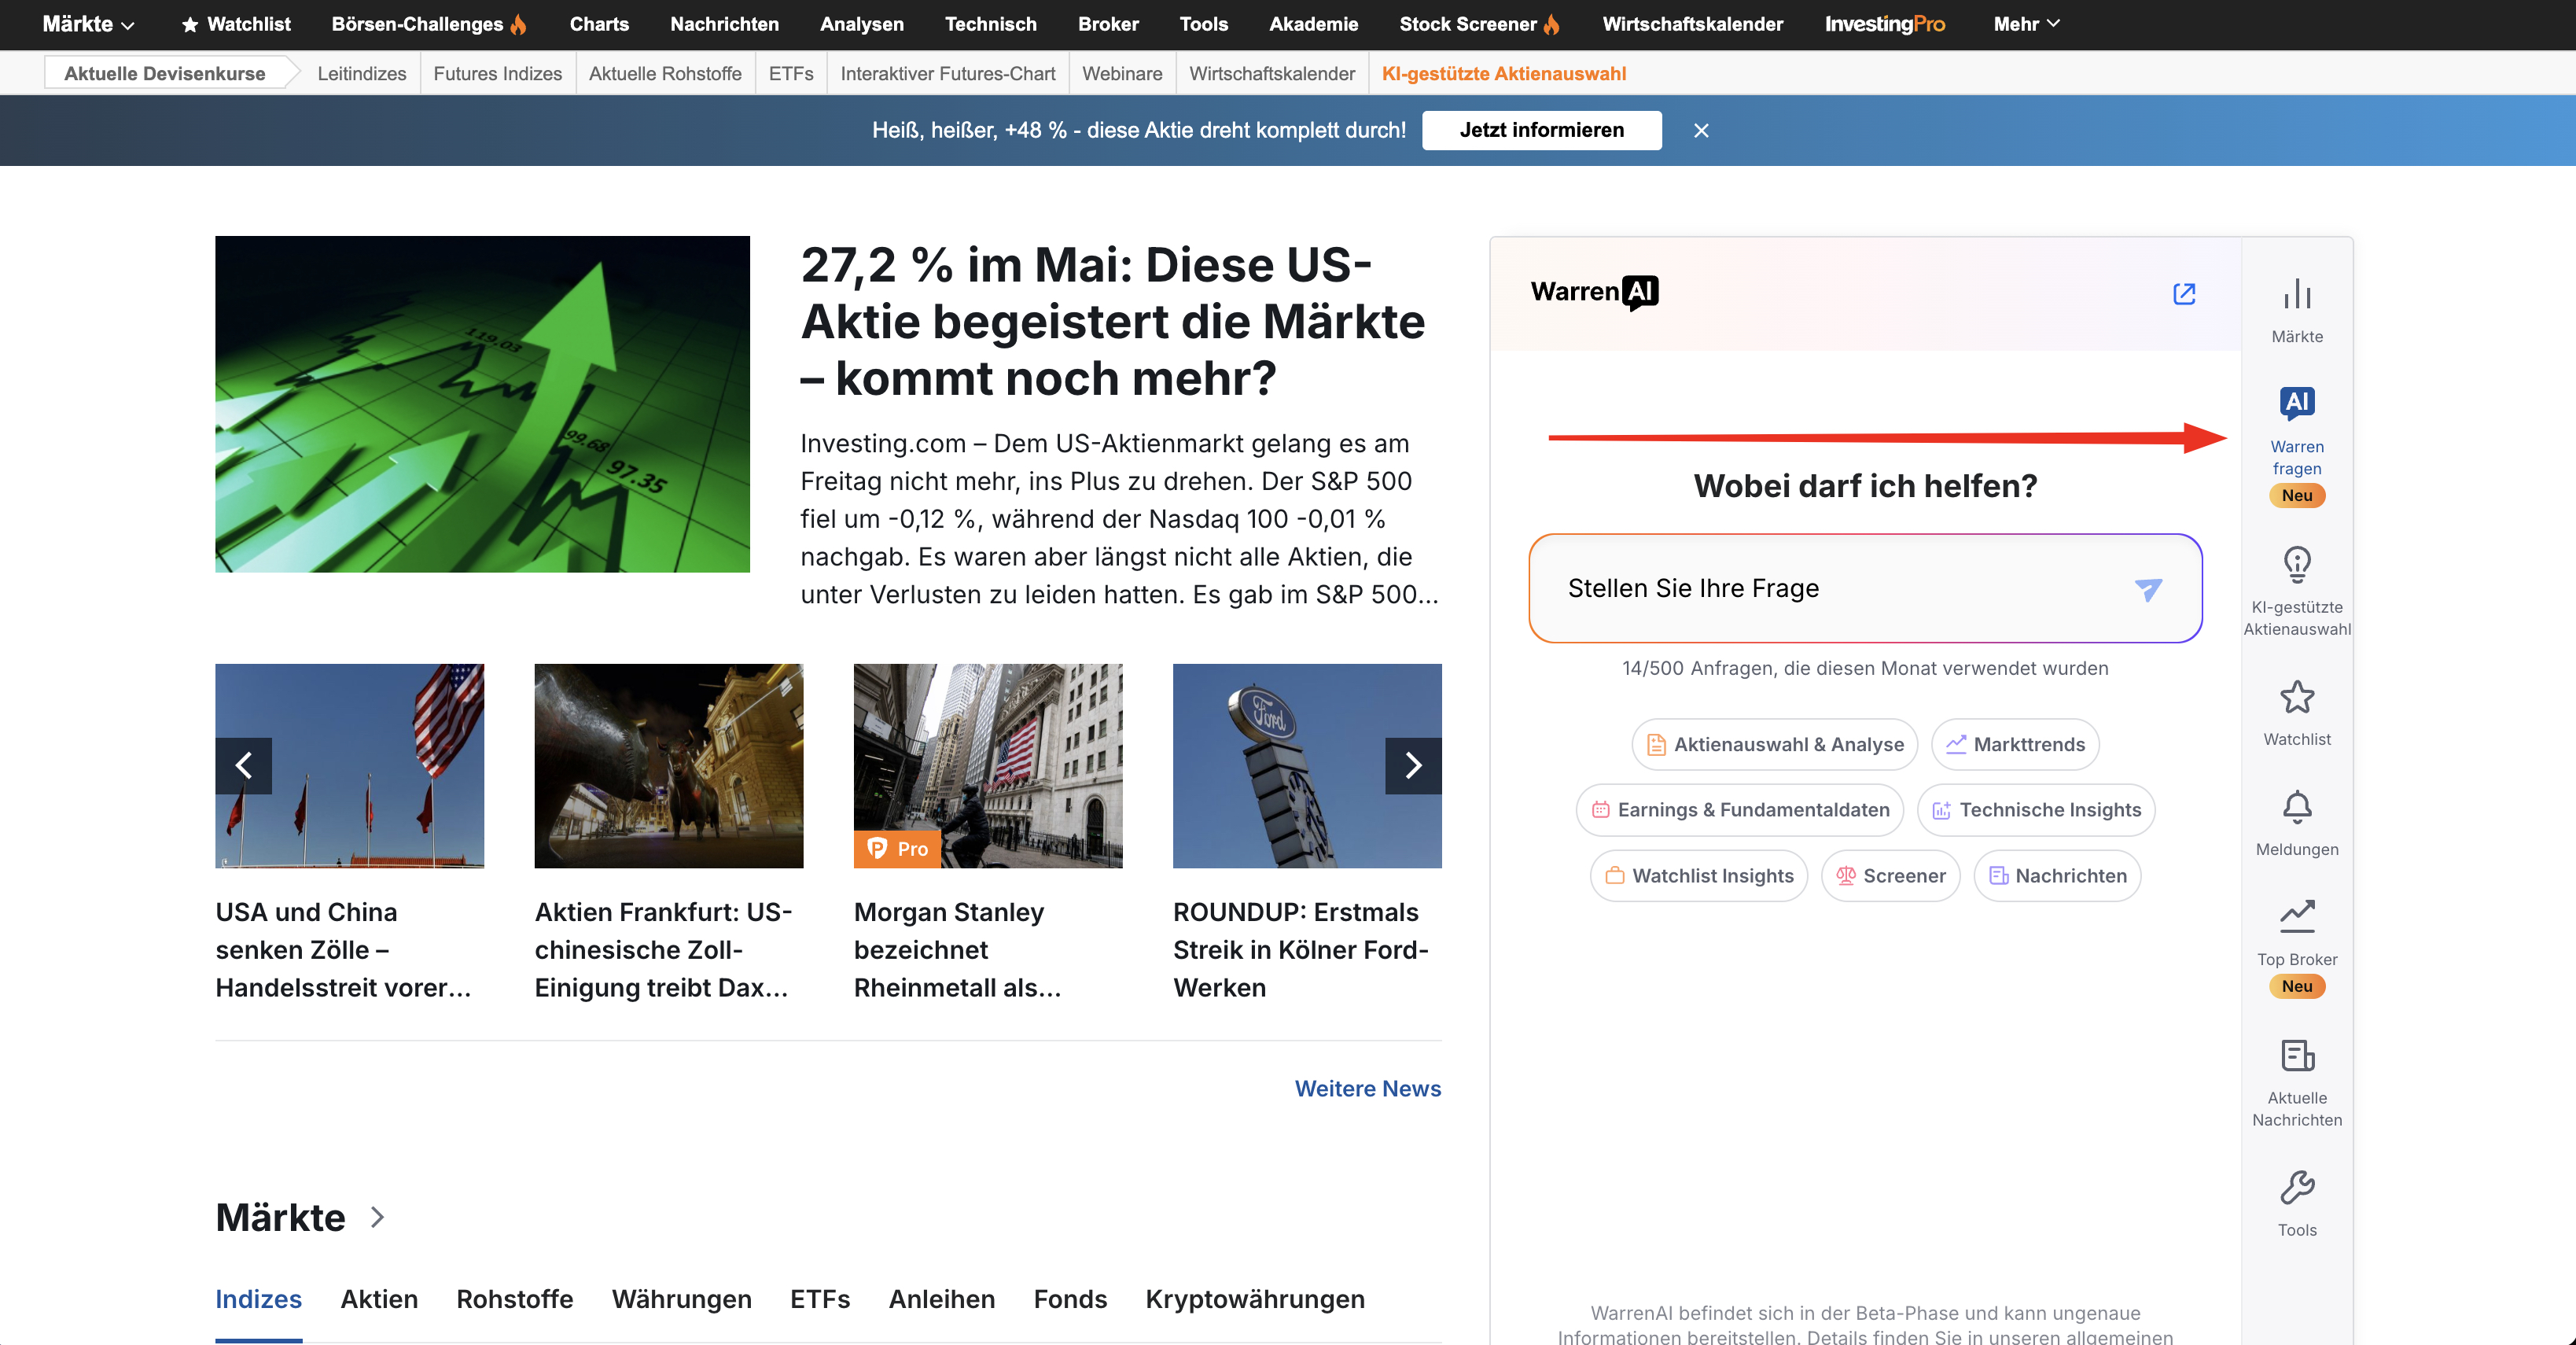Screen dimensions: 2576x1345
Task: Open Webinare link
Action: point(1122,73)
